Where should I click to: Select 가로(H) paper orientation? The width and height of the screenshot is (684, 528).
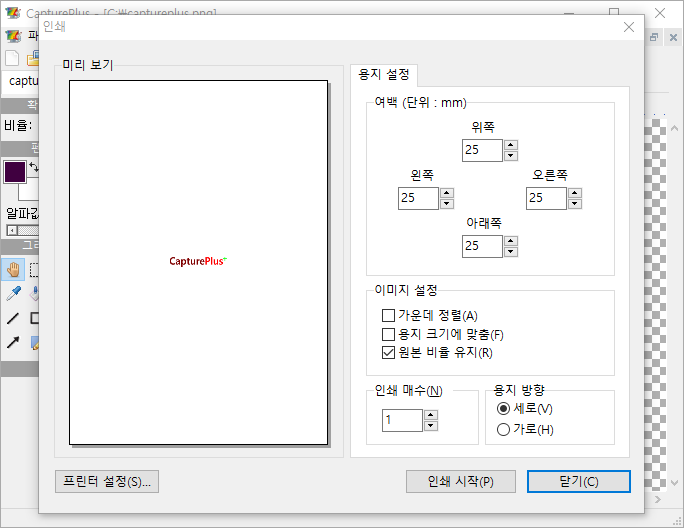coord(504,429)
